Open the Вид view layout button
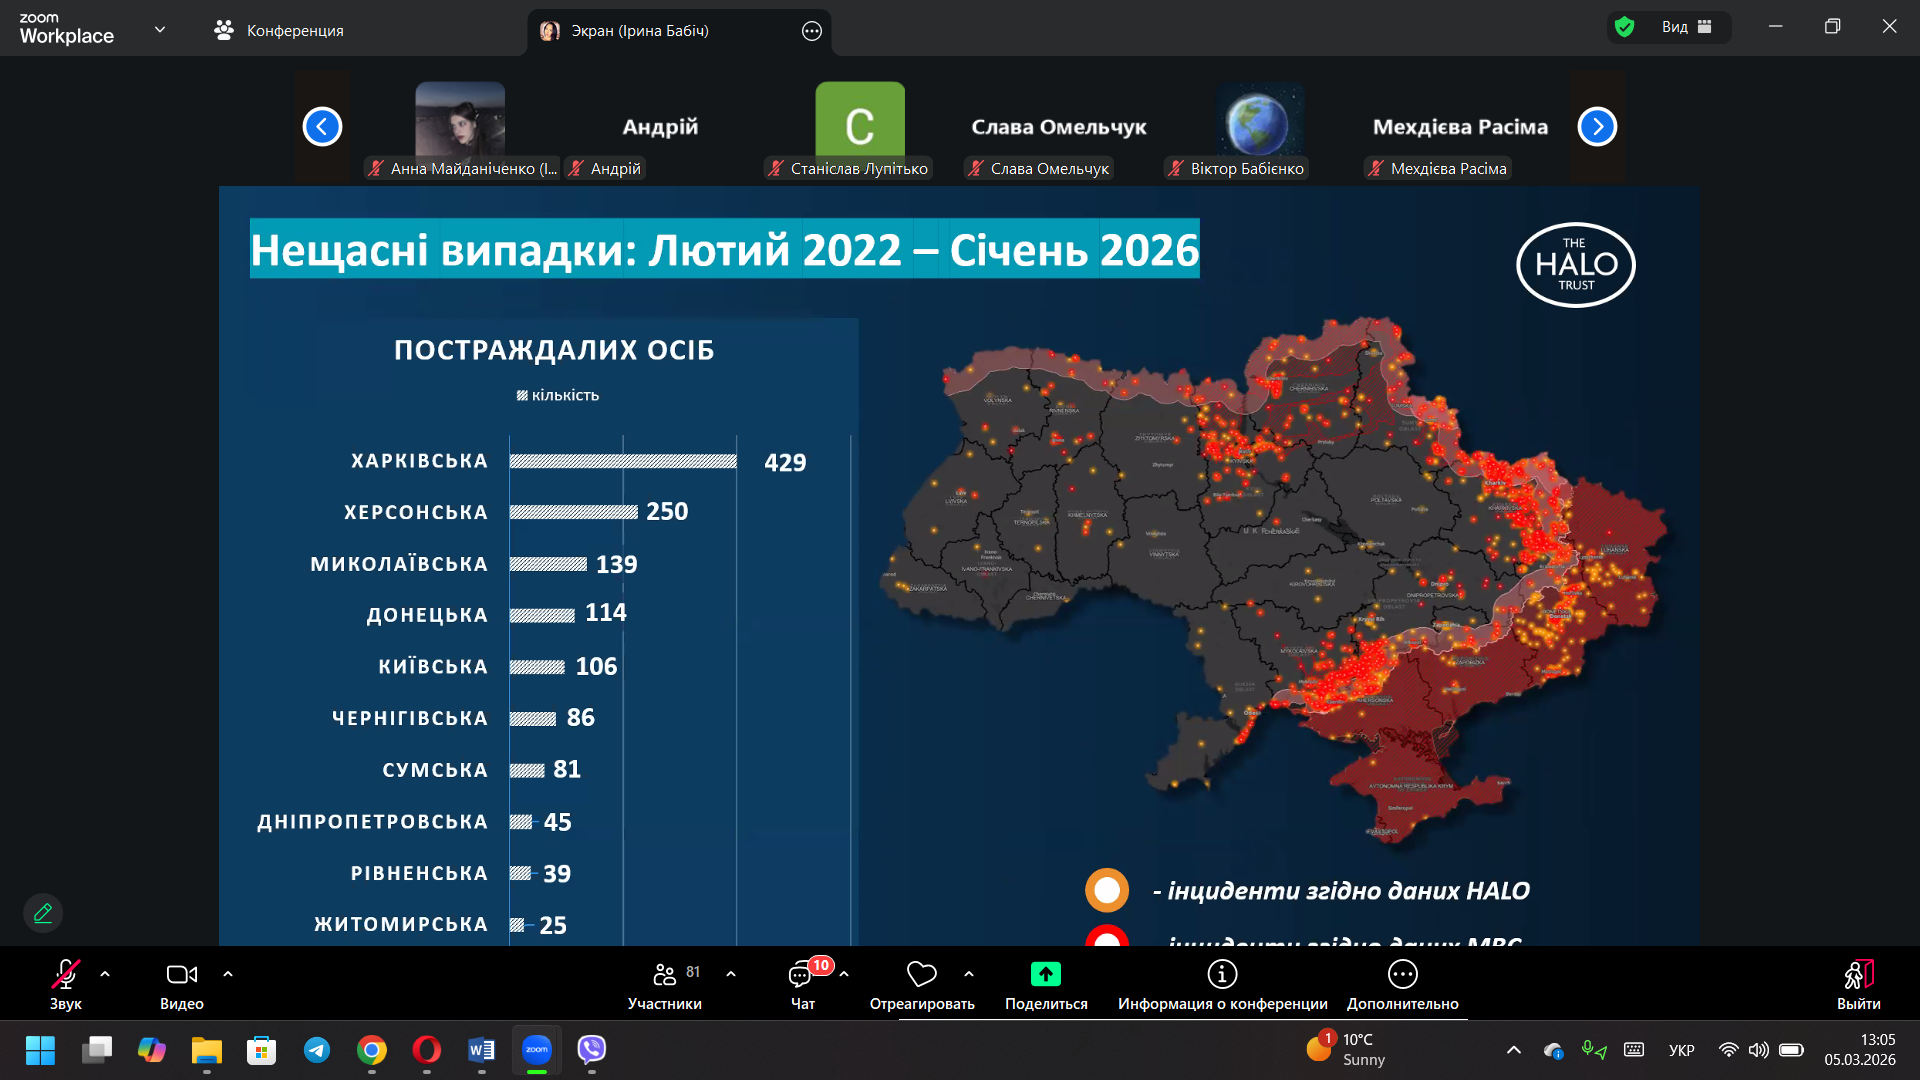The image size is (1920, 1080). [1686, 27]
